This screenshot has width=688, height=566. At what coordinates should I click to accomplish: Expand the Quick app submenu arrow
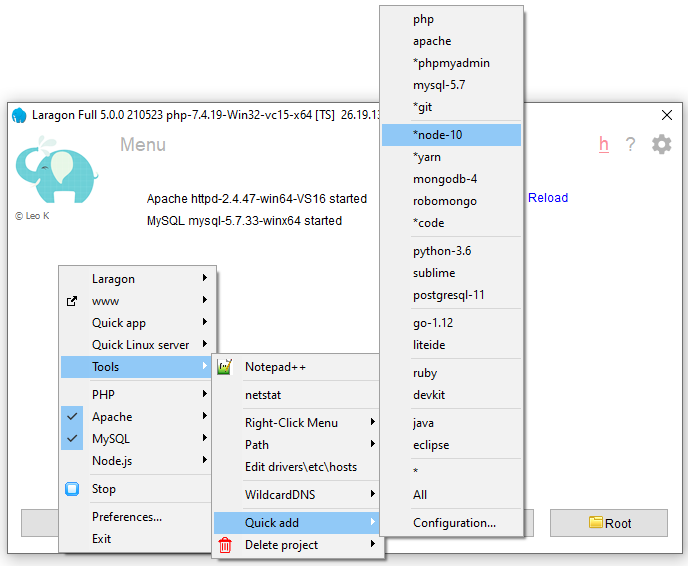[204, 322]
